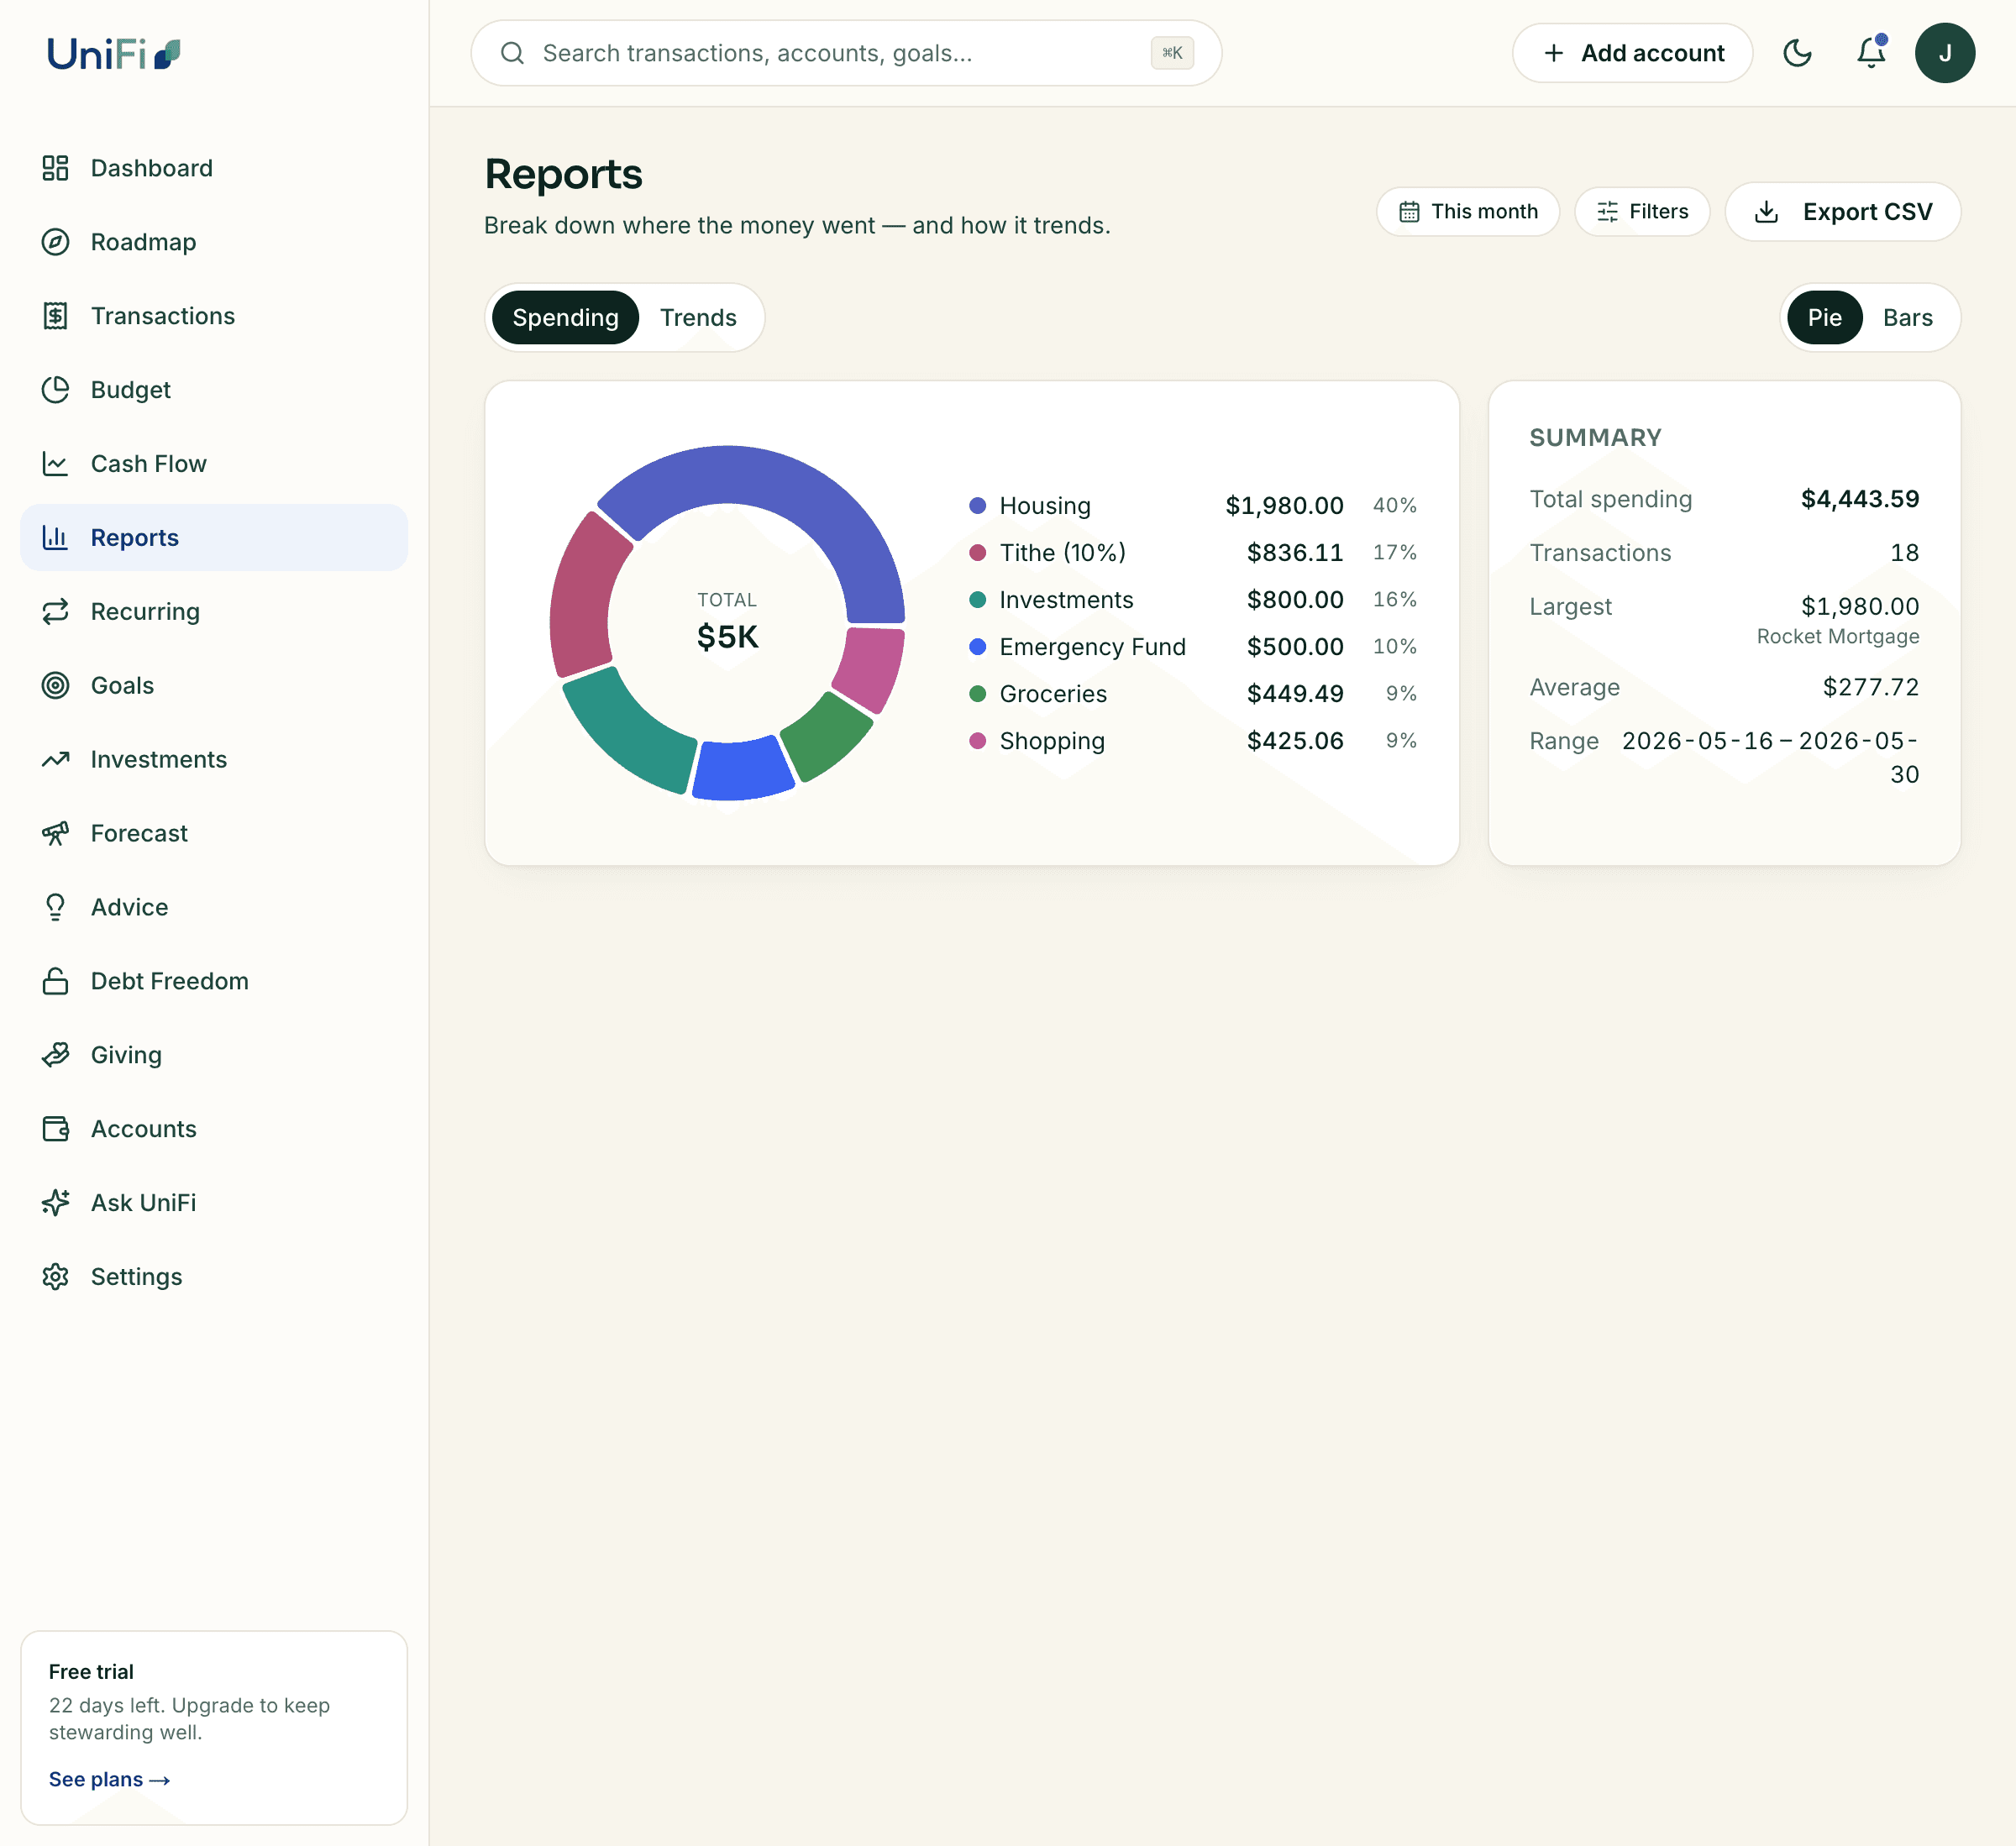
Task: Go to Settings
Action: tap(214, 1277)
